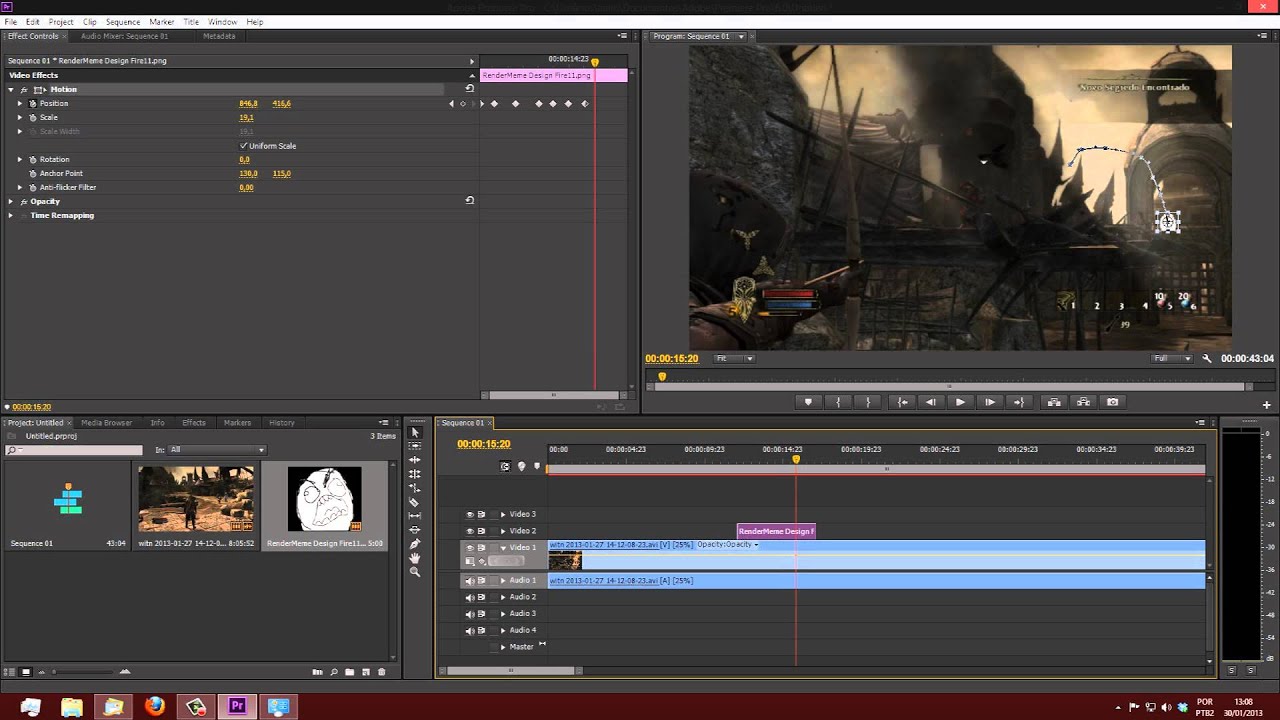Click the Add Marker button in Program monitor
The image size is (1280, 720).
point(808,402)
